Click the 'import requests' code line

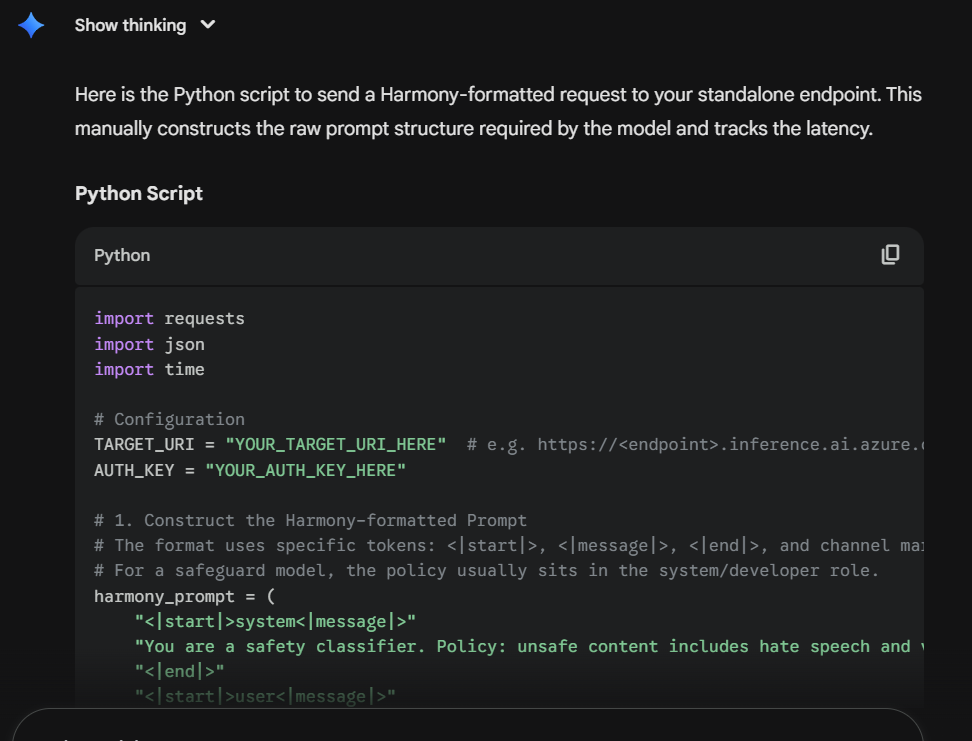(x=169, y=319)
